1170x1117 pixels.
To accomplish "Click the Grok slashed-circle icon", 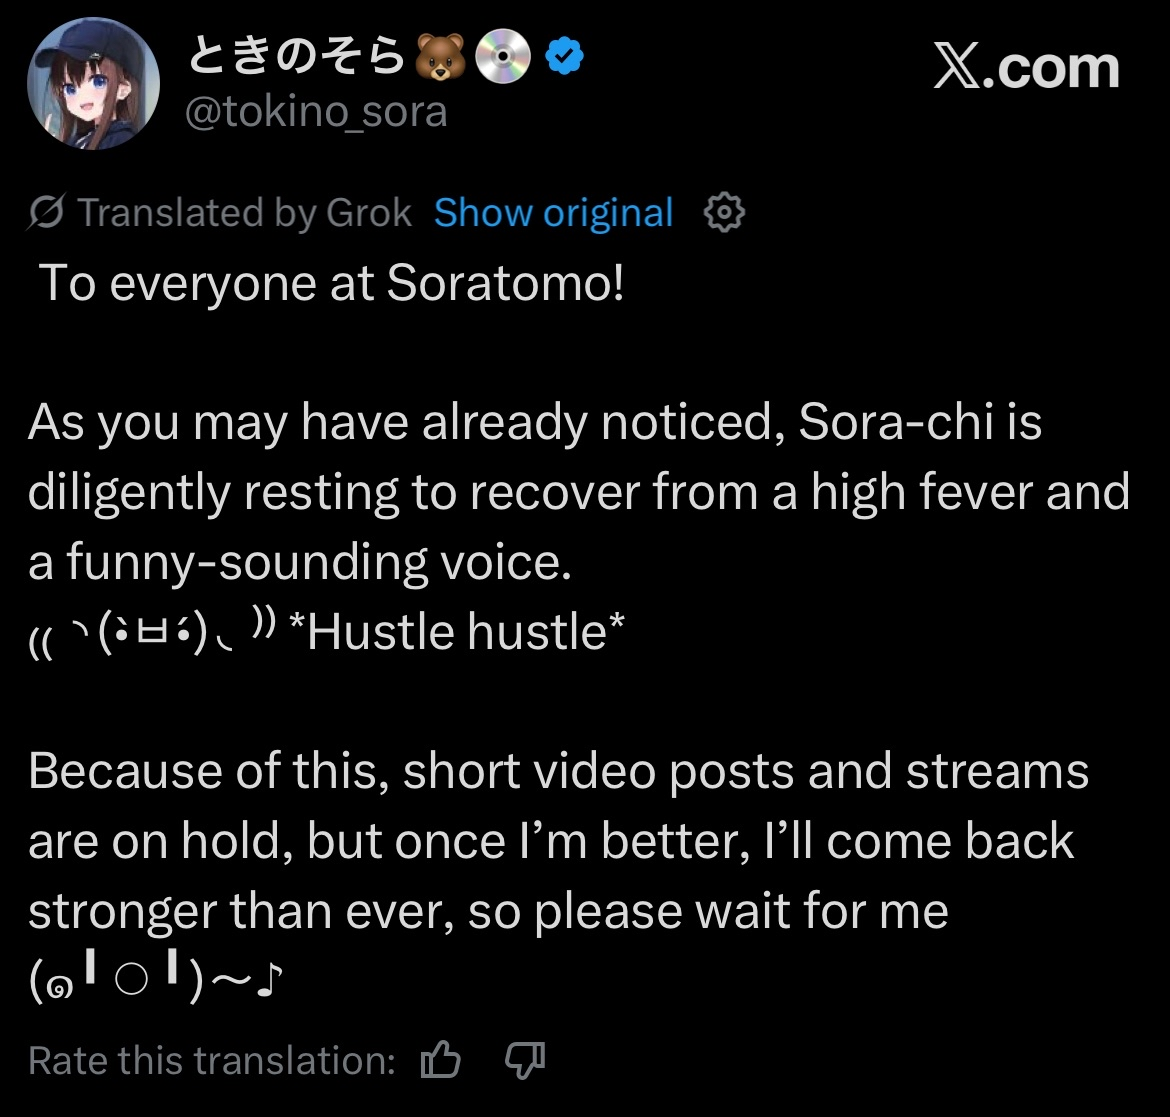I will pos(47,212).
